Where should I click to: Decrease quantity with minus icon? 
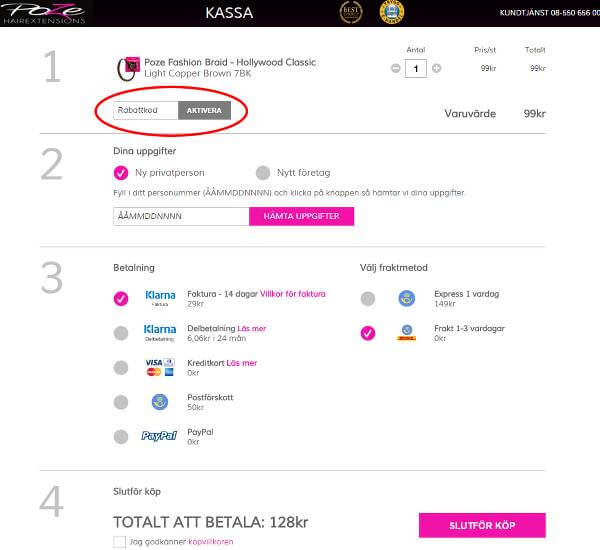396,68
